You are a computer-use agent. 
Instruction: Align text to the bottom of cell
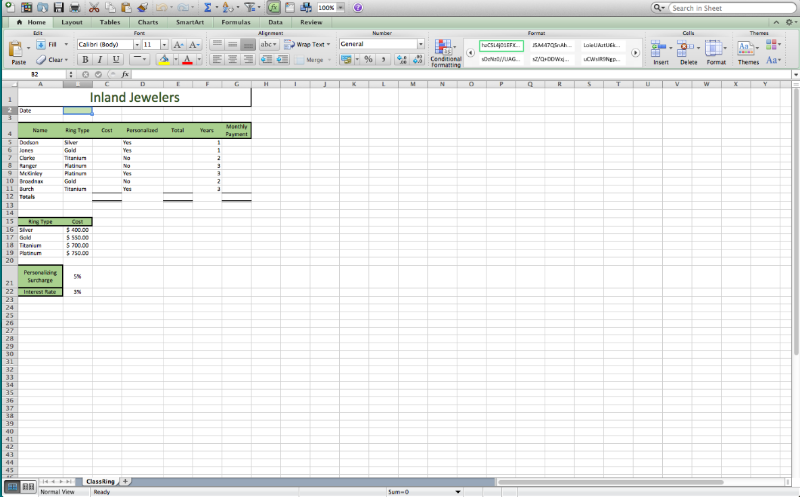coord(248,44)
